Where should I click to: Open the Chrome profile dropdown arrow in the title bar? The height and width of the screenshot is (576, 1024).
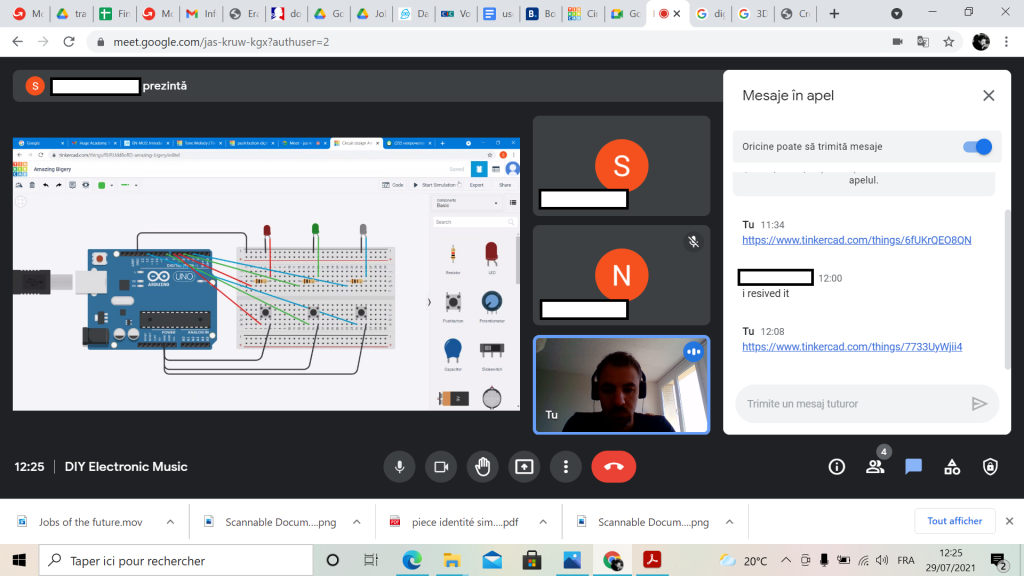coord(896,14)
